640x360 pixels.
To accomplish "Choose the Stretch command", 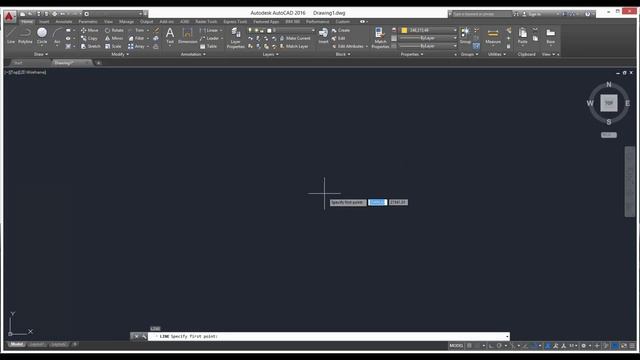I will pos(90,47).
